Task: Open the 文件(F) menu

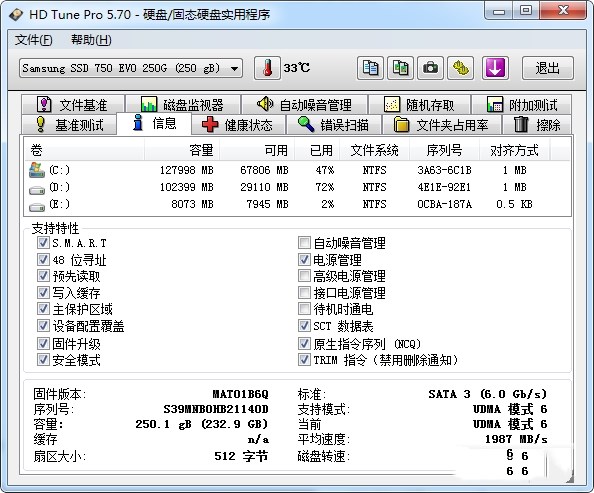Action: [33, 40]
